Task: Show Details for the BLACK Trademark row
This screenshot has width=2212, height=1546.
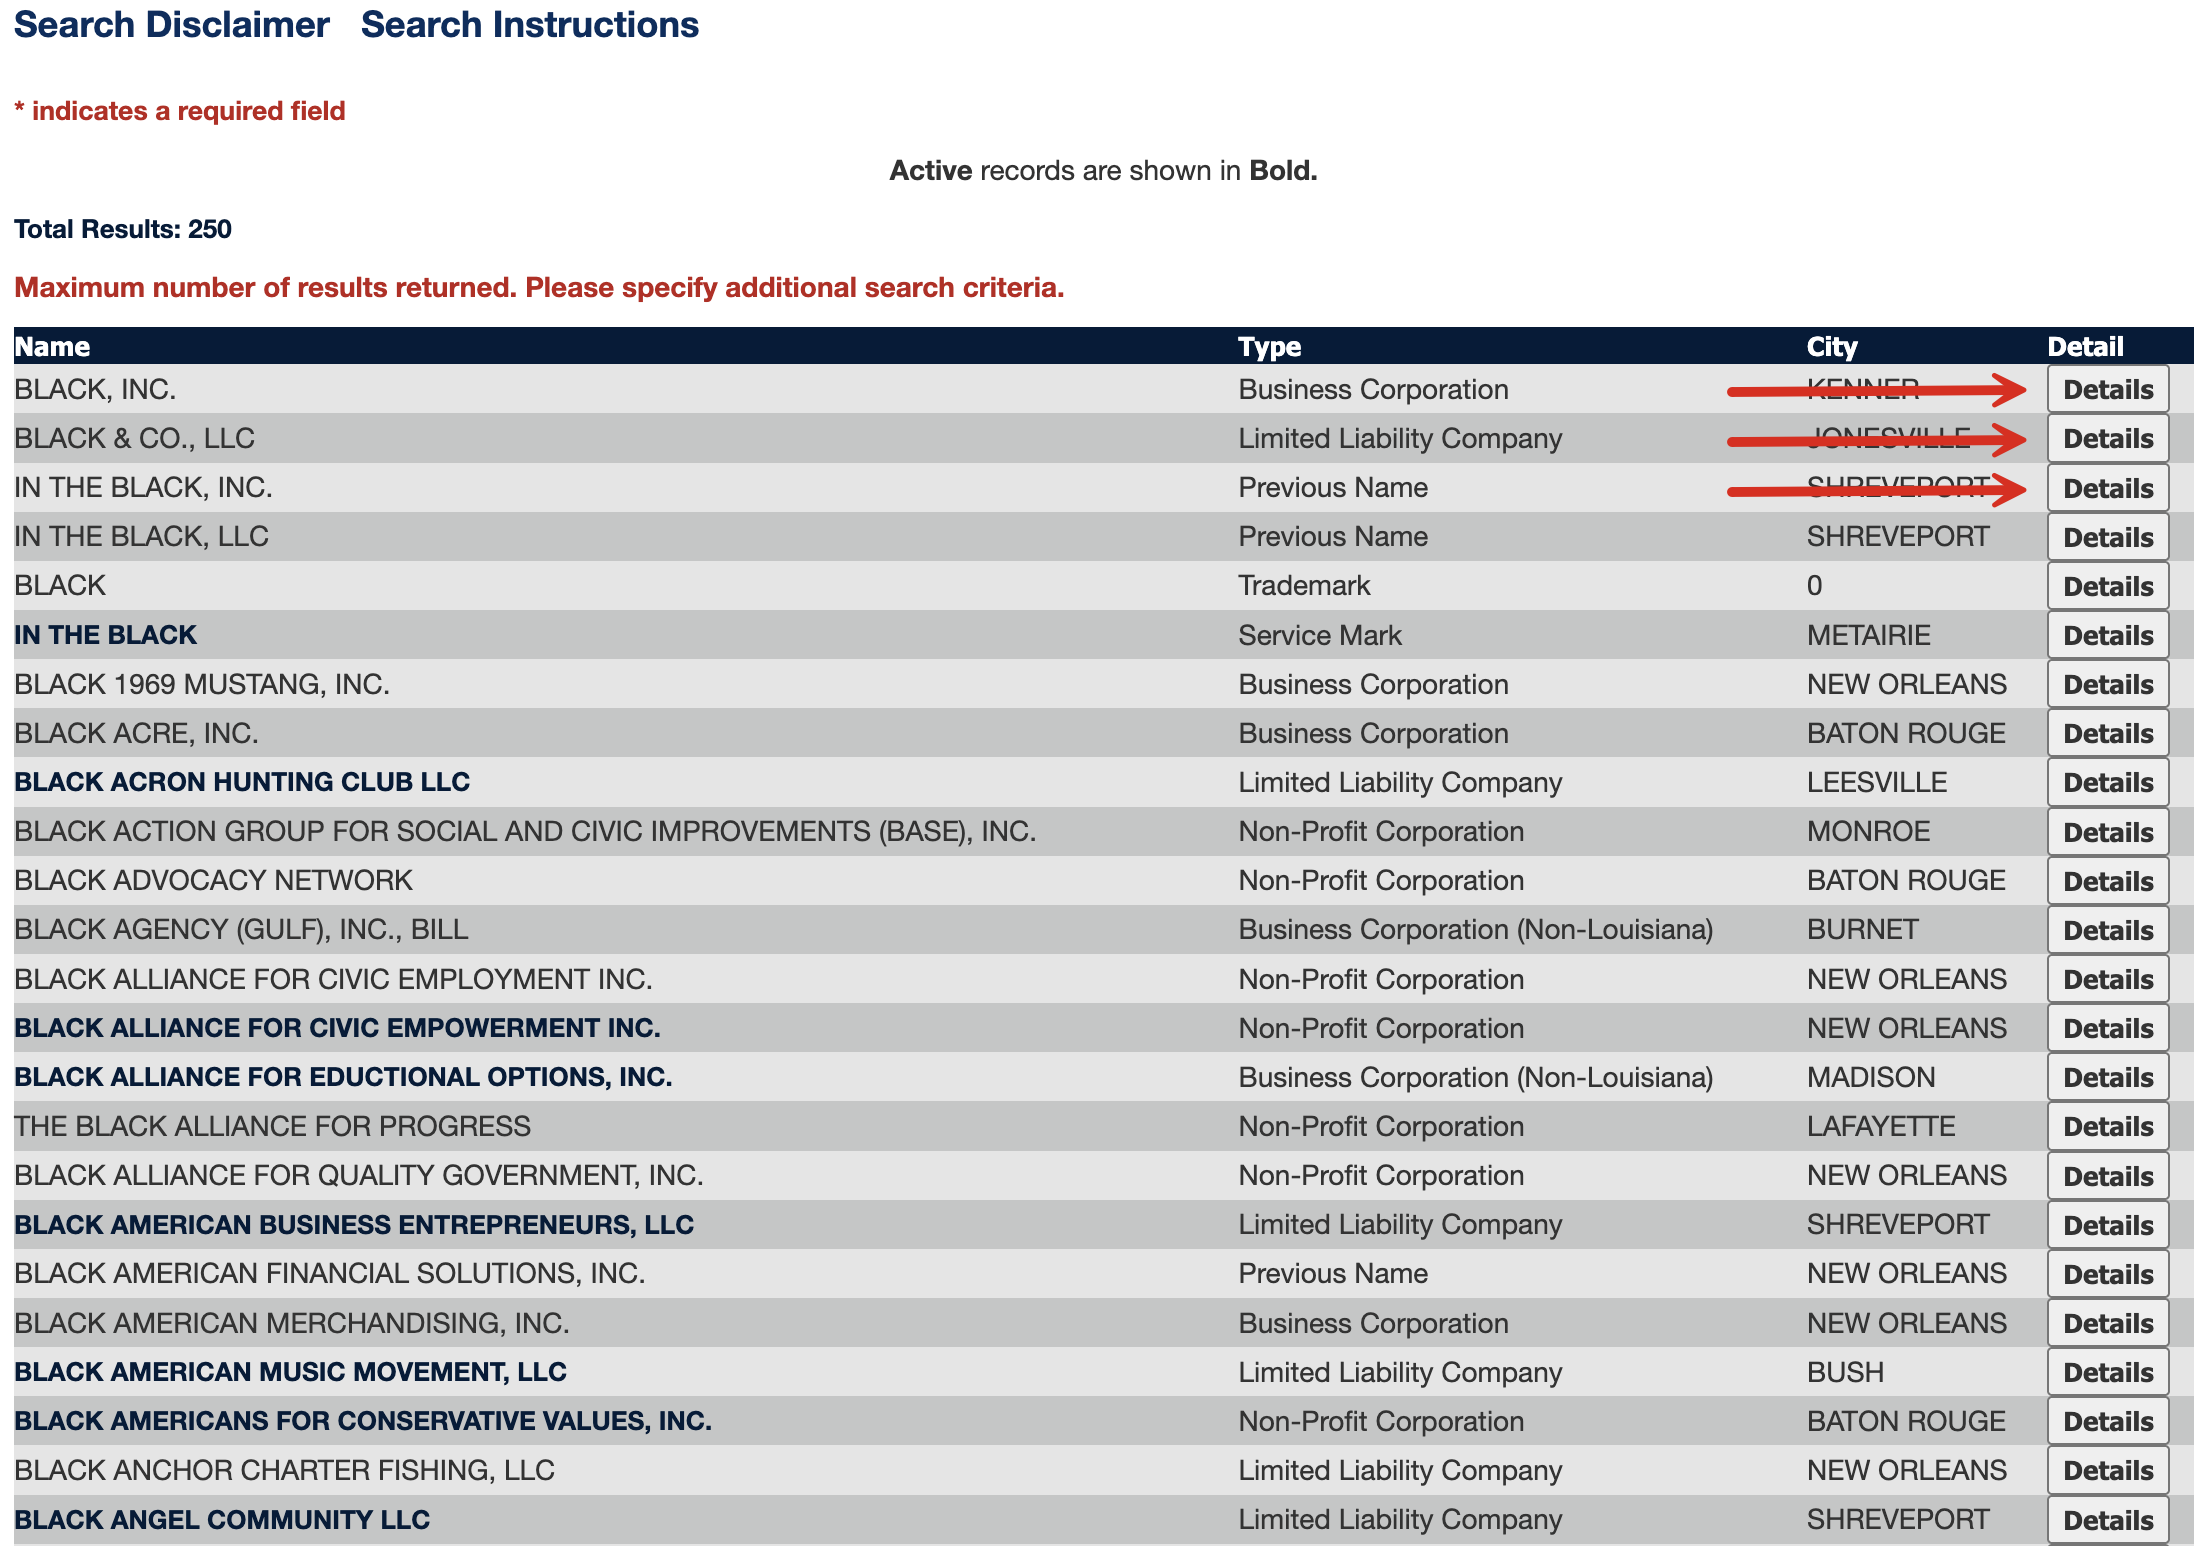Action: tap(2108, 586)
